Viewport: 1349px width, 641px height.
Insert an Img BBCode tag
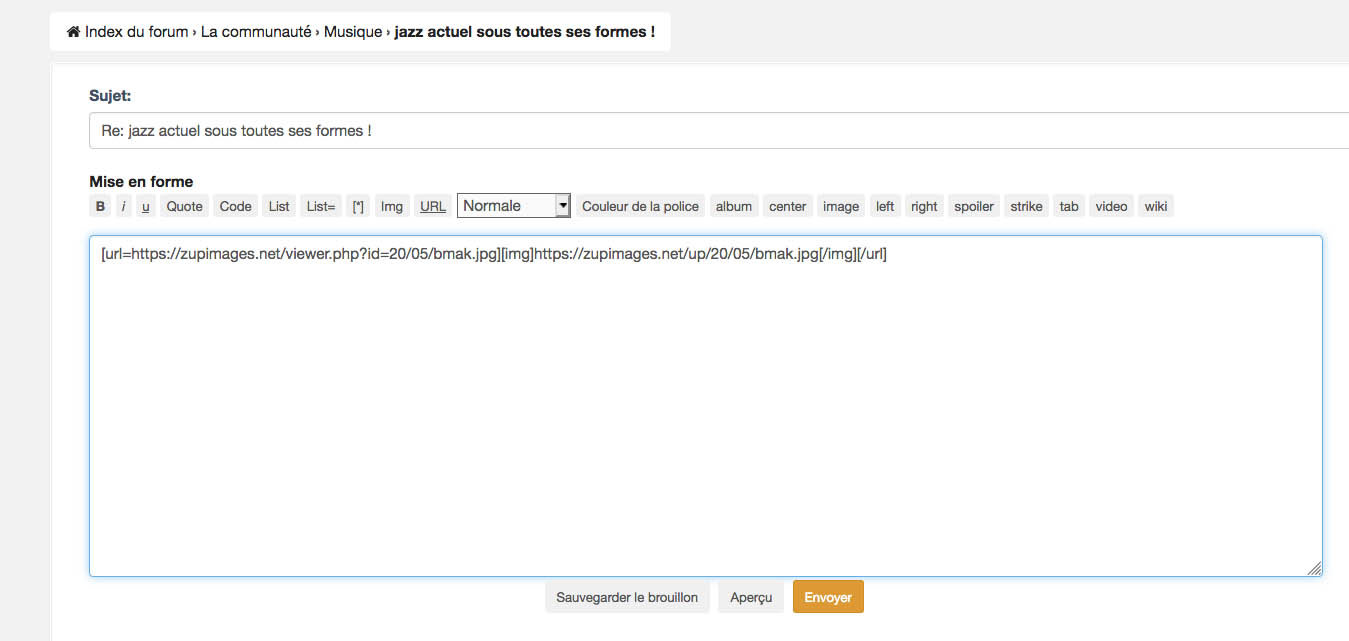[392, 206]
